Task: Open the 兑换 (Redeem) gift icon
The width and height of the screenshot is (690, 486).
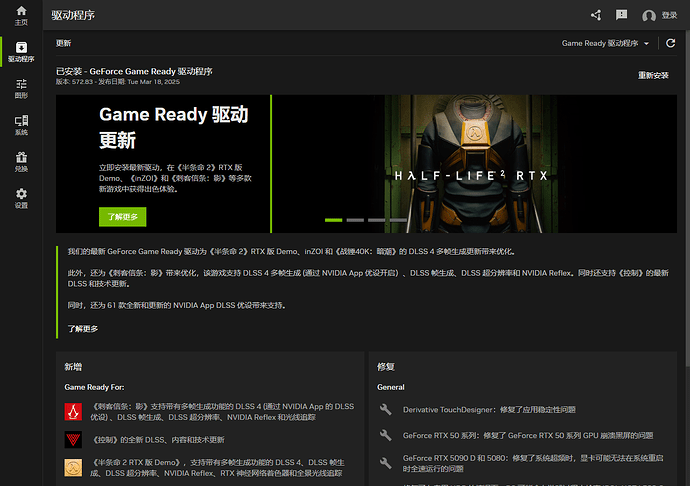Action: click(21, 161)
